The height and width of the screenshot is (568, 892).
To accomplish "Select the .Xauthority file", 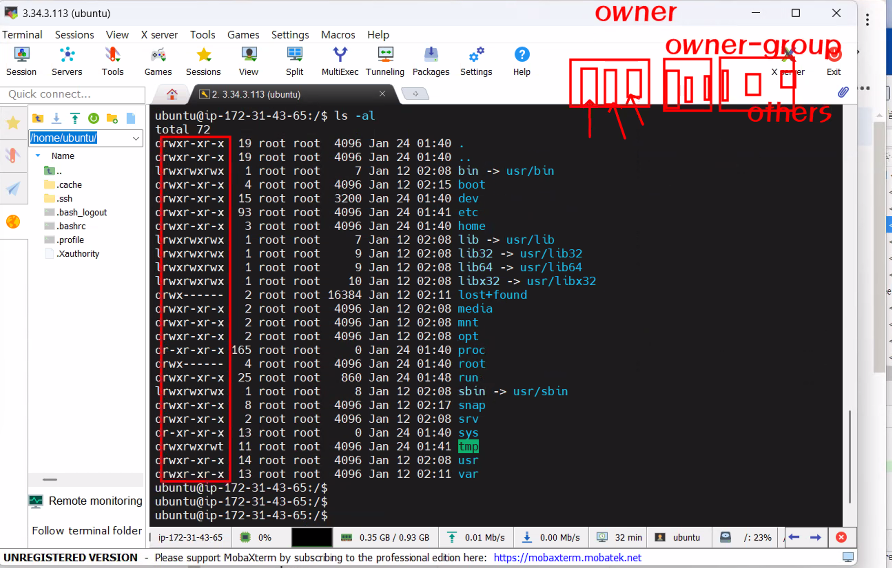I will 78,254.
